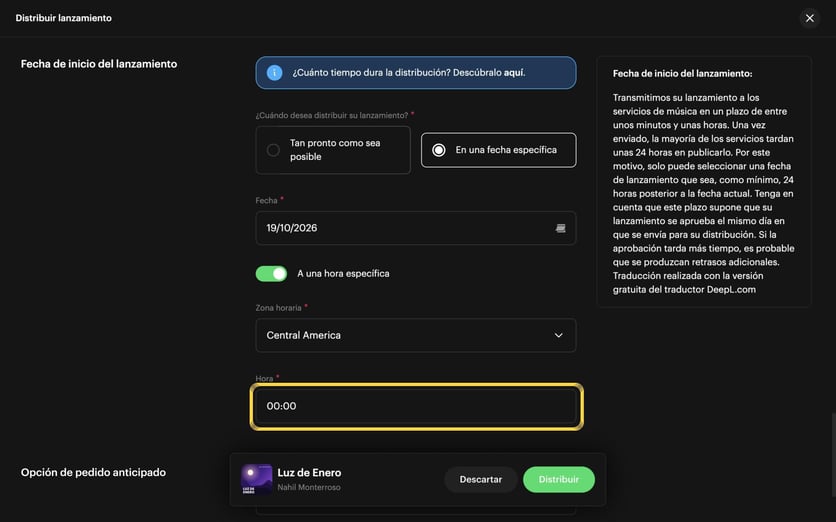Image resolution: width=836 pixels, height=522 pixels.
Task: Click the Hora field showing 00:00
Action: tap(416, 406)
